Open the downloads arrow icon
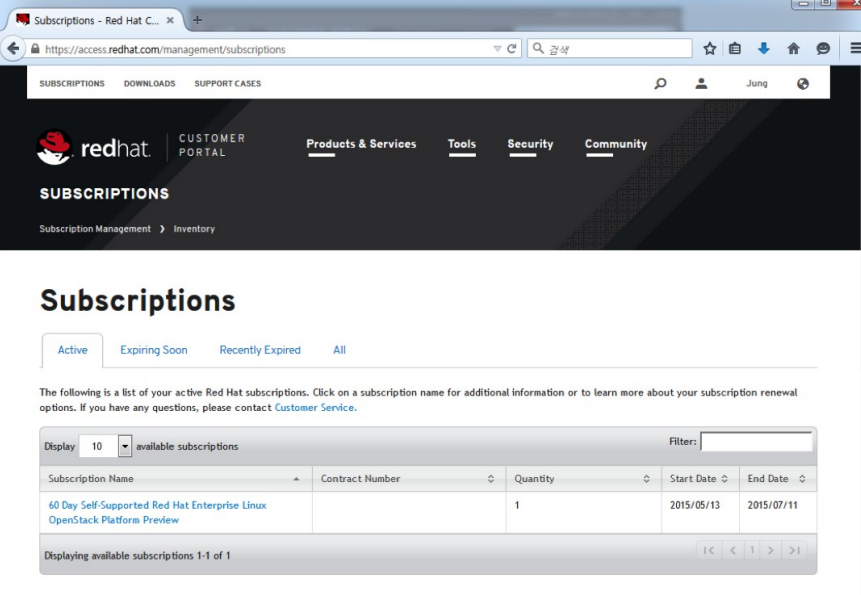Viewport: 861px width, 595px height. pos(764,49)
